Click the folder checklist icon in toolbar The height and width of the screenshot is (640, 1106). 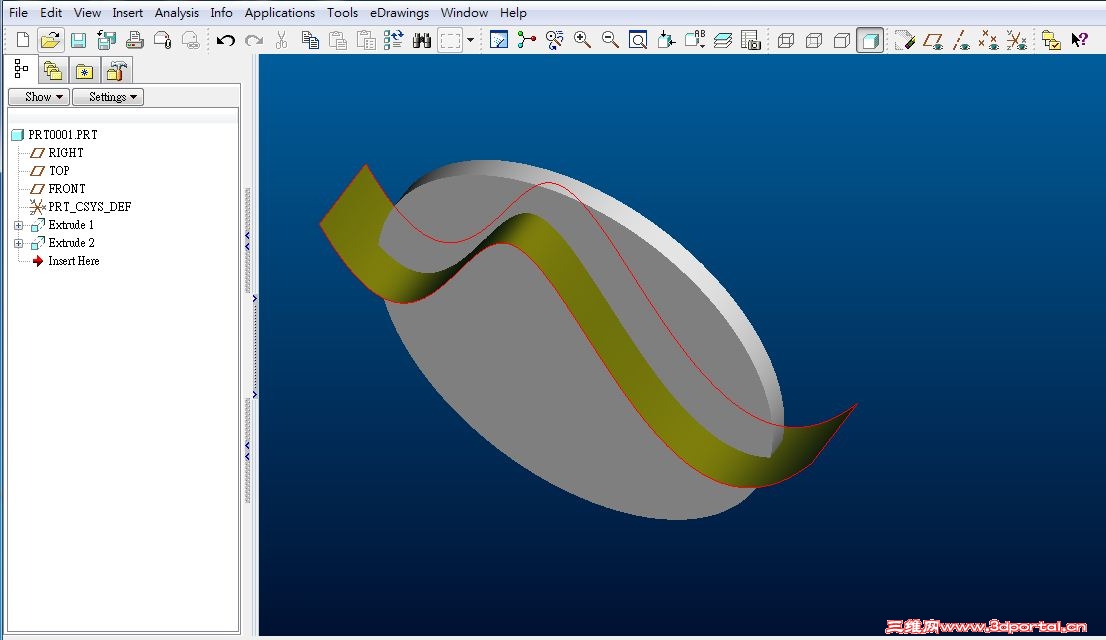click(x=1051, y=40)
